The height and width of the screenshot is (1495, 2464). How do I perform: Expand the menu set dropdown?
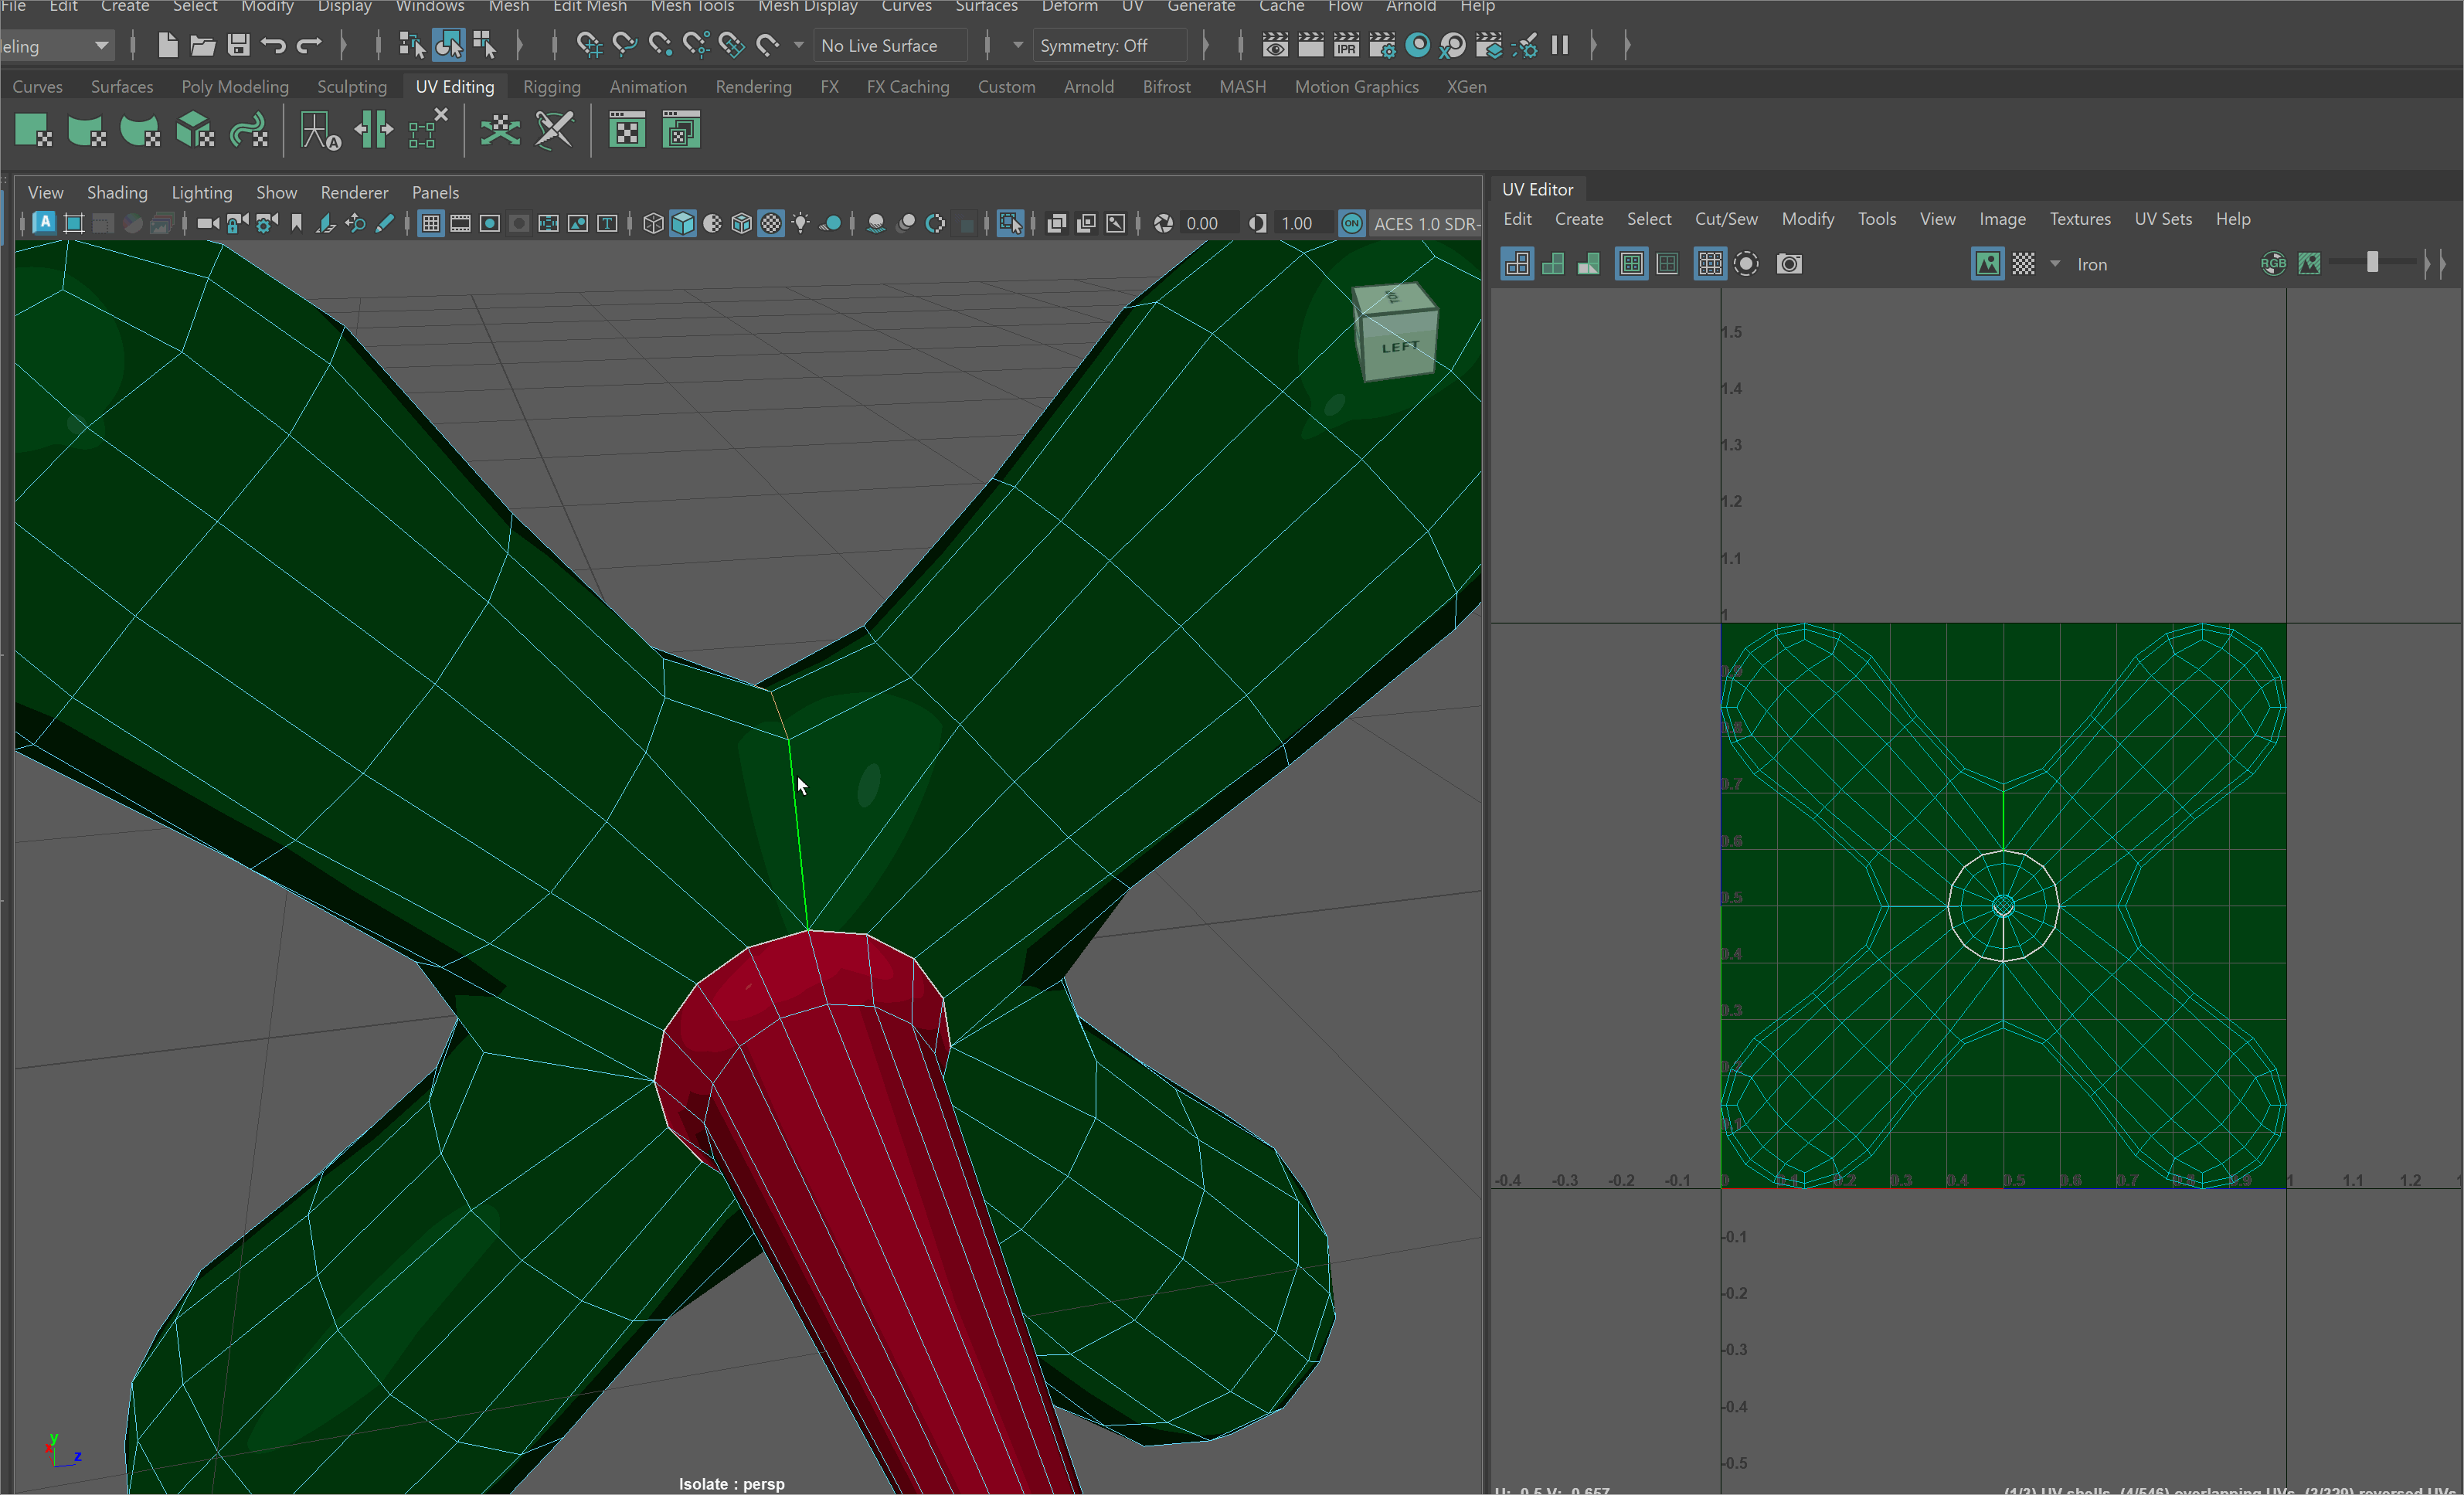(100, 46)
